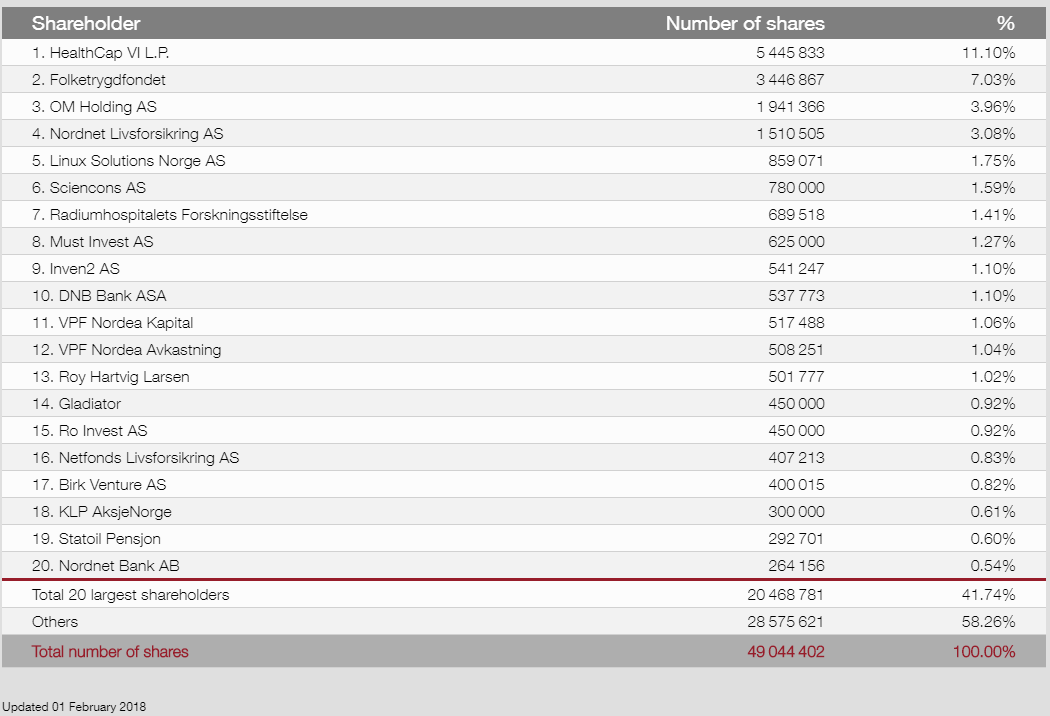The image size is (1050, 716).
Task: Select share count 517 488
Action: 796,323
